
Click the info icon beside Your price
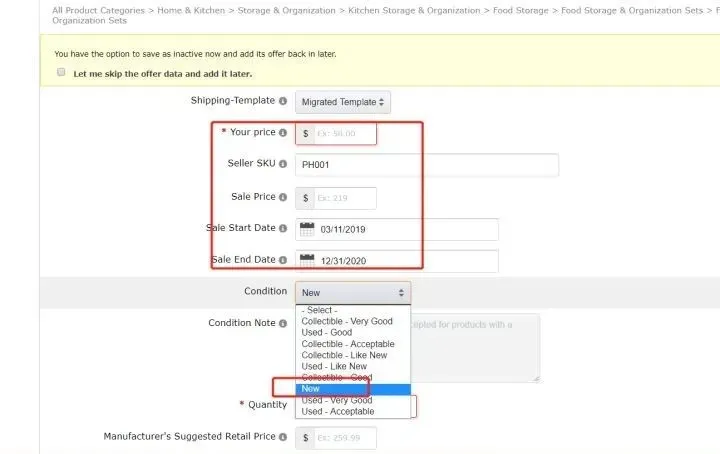coord(283,133)
